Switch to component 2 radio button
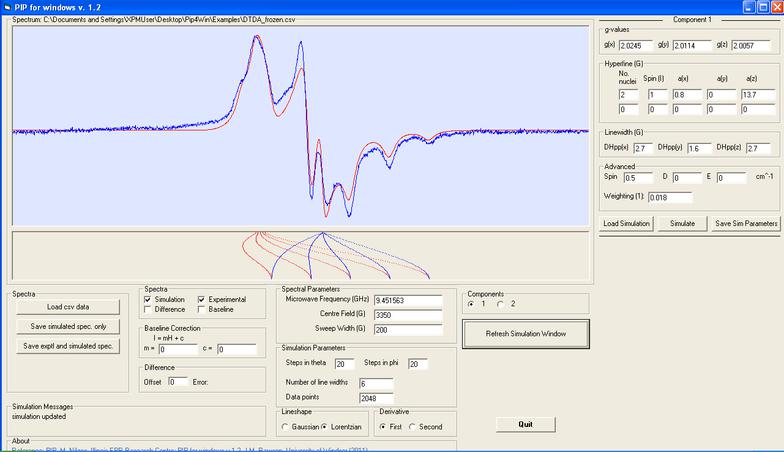 [500, 303]
